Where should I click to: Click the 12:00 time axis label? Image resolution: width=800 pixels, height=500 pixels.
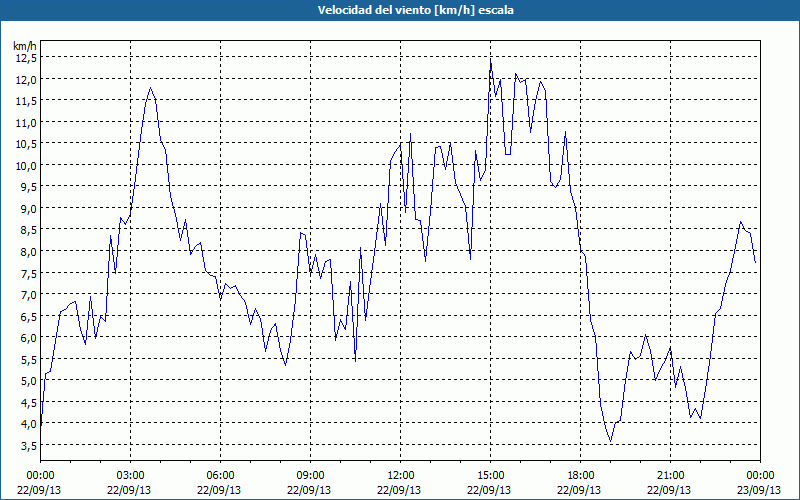(401, 476)
